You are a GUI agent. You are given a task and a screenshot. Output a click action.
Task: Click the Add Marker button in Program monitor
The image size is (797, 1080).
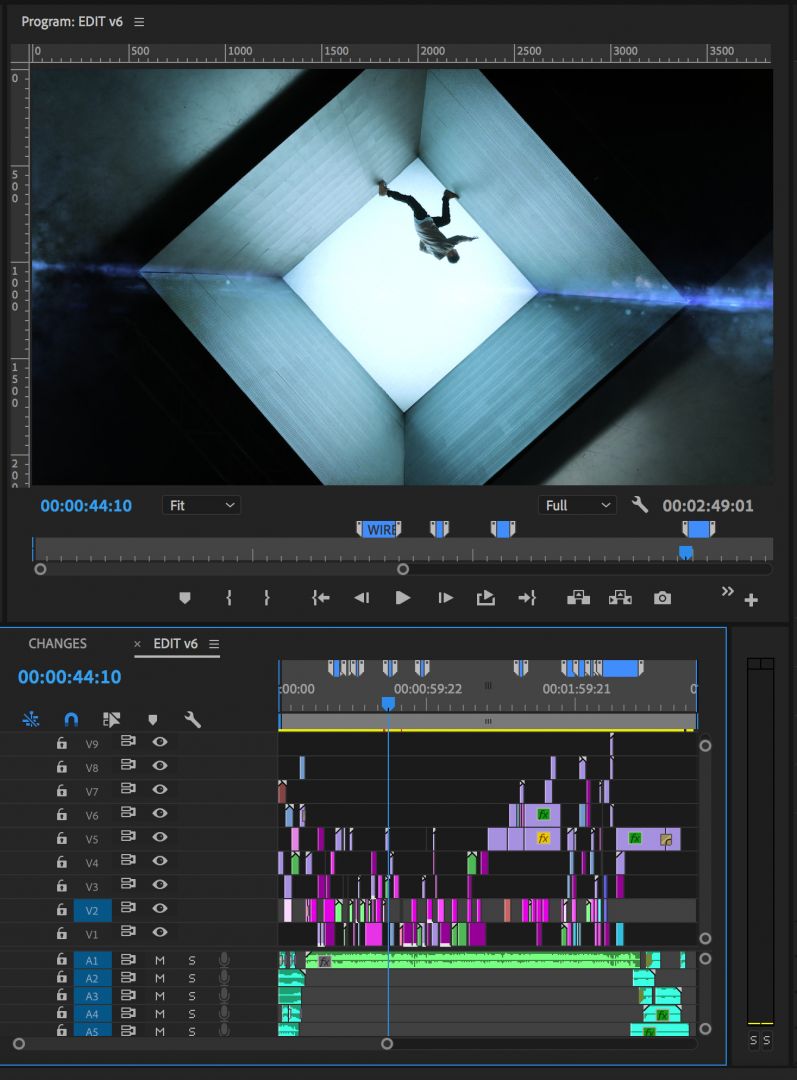184,598
